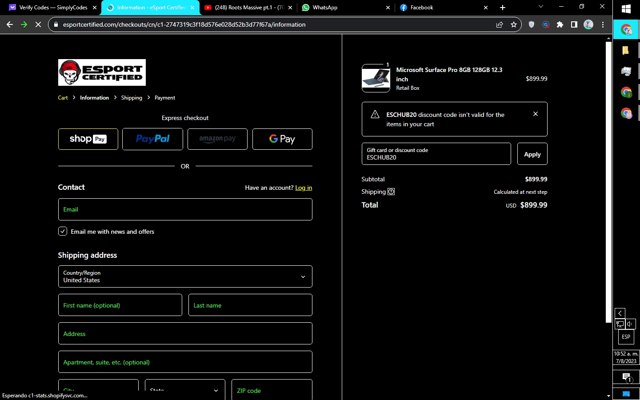
Task: Choose Amazon Pay express checkout
Action: [x=218, y=139]
